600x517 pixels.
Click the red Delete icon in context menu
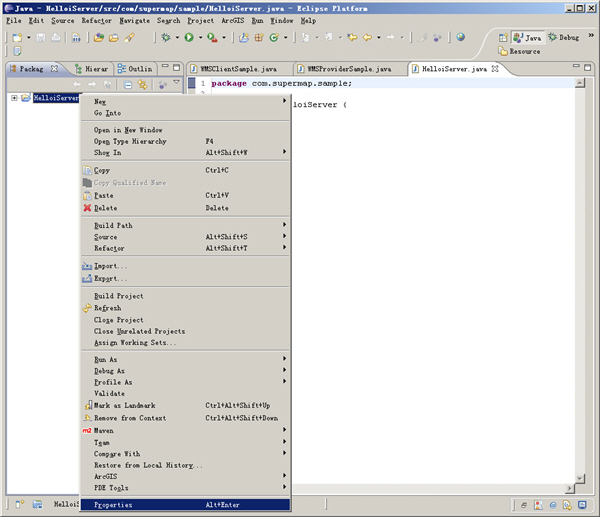click(86, 208)
